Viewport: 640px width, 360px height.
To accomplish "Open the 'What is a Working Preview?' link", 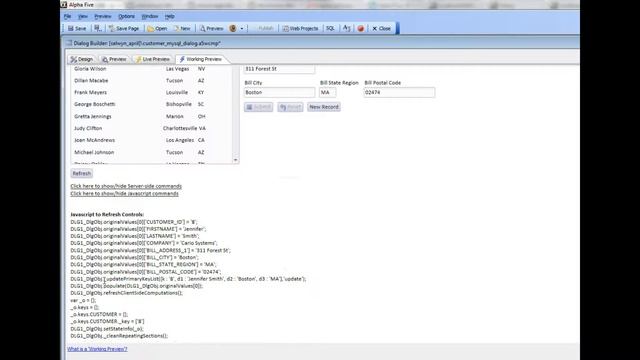I will tap(97, 349).
